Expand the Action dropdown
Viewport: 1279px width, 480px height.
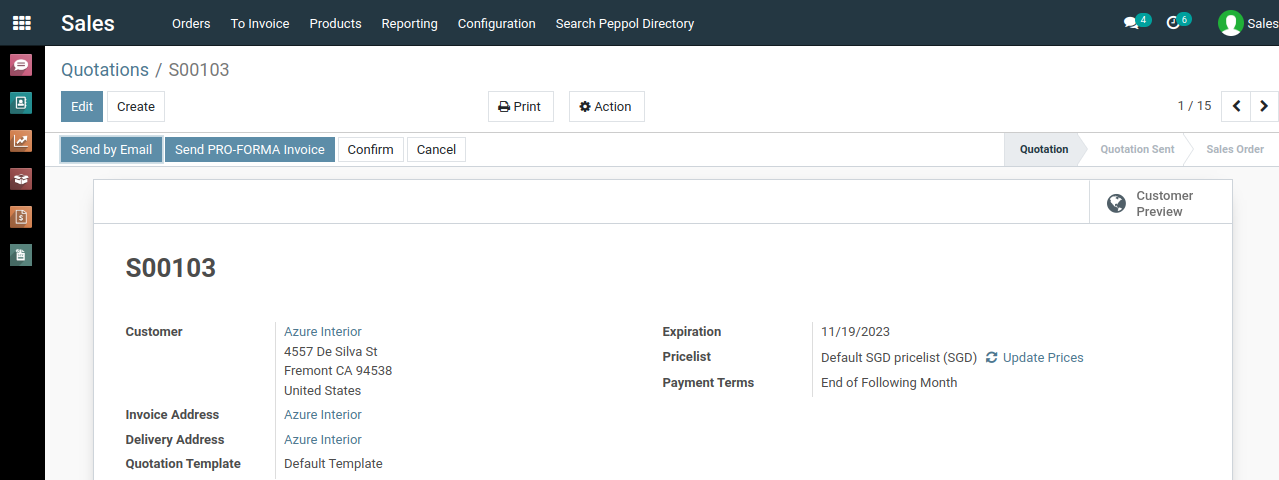[x=606, y=107]
